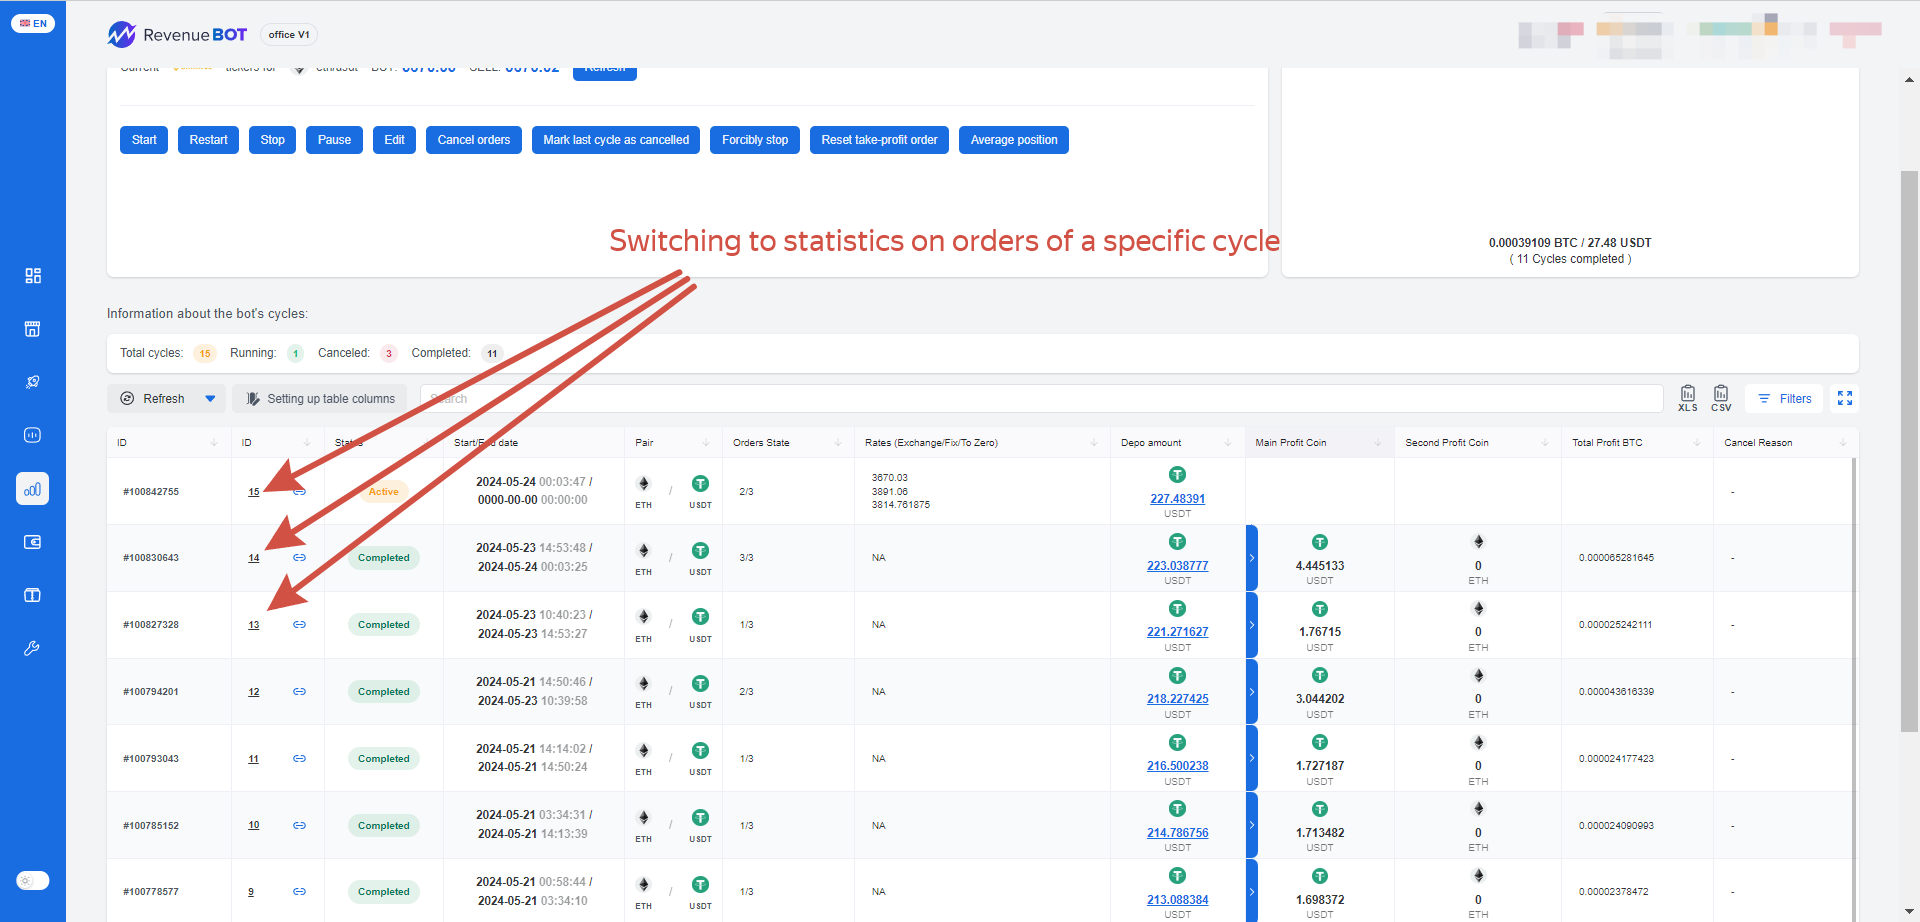
Task: Click the Start bot button
Action: (x=144, y=140)
